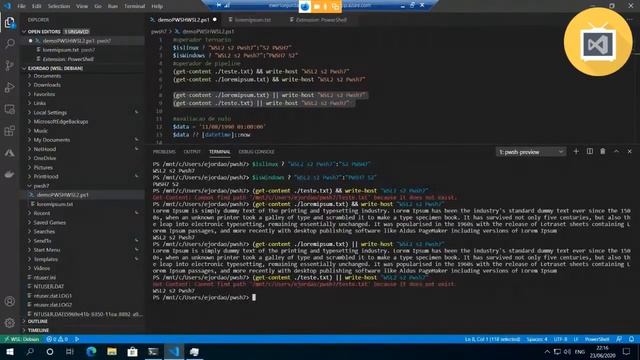640x360 pixels.
Task: Open the Edit menu
Action: (x=36, y=6)
